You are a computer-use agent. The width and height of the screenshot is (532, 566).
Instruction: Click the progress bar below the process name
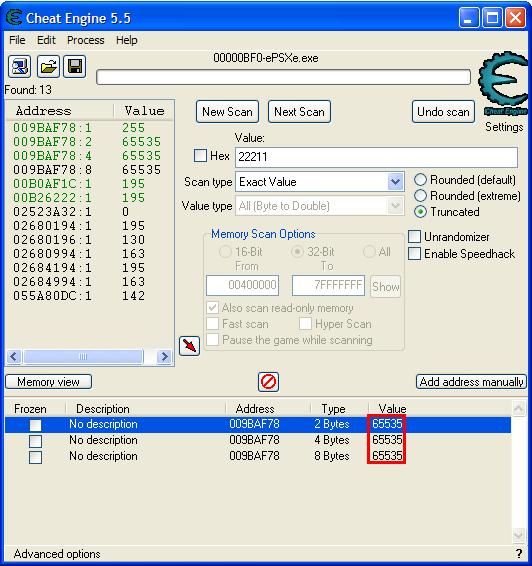[x=284, y=77]
